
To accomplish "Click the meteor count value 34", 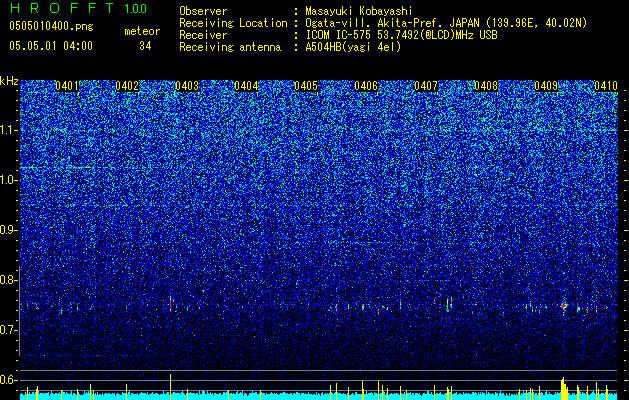I will point(145,46).
